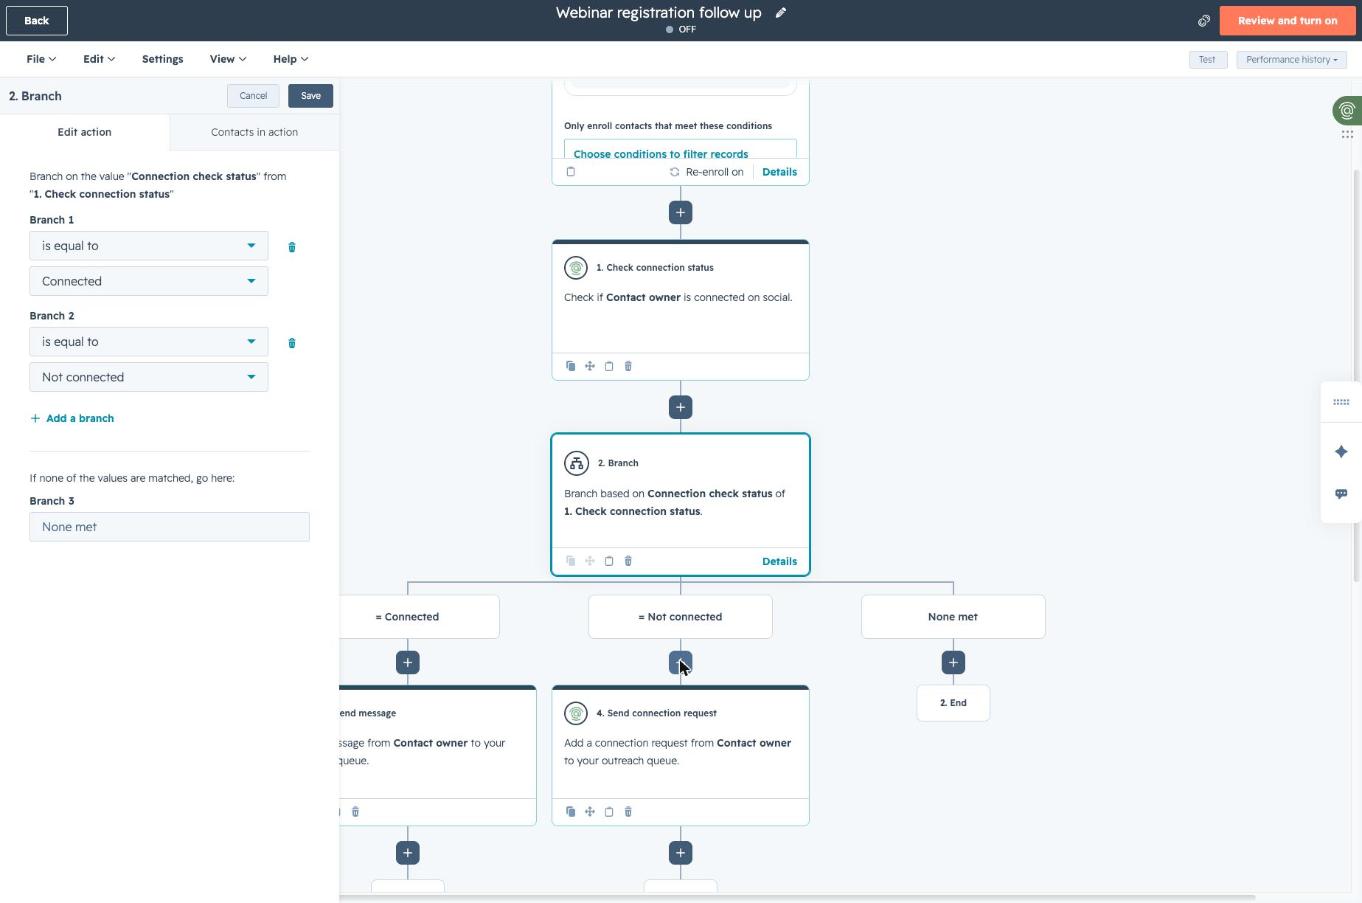Add action under the = Connected branch
This screenshot has height=903, width=1362.
pyautogui.click(x=407, y=662)
